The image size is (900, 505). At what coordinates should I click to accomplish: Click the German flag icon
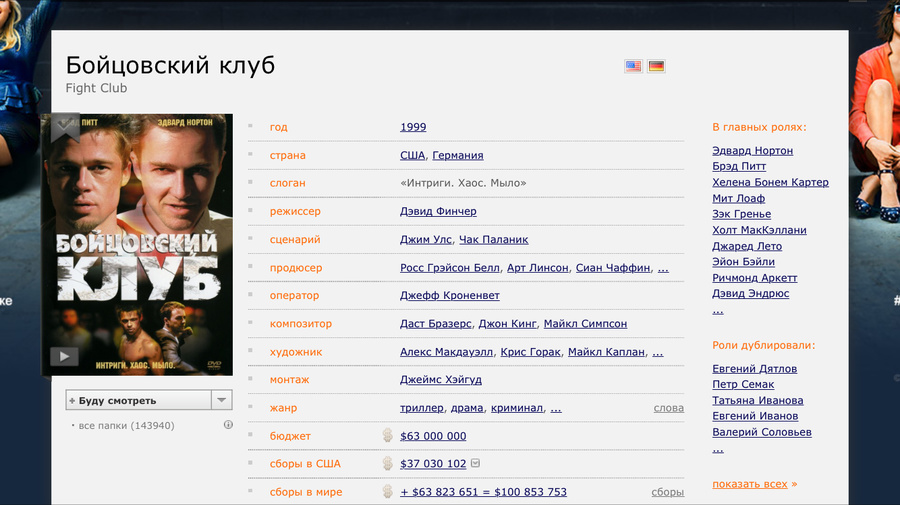pyautogui.click(x=656, y=66)
